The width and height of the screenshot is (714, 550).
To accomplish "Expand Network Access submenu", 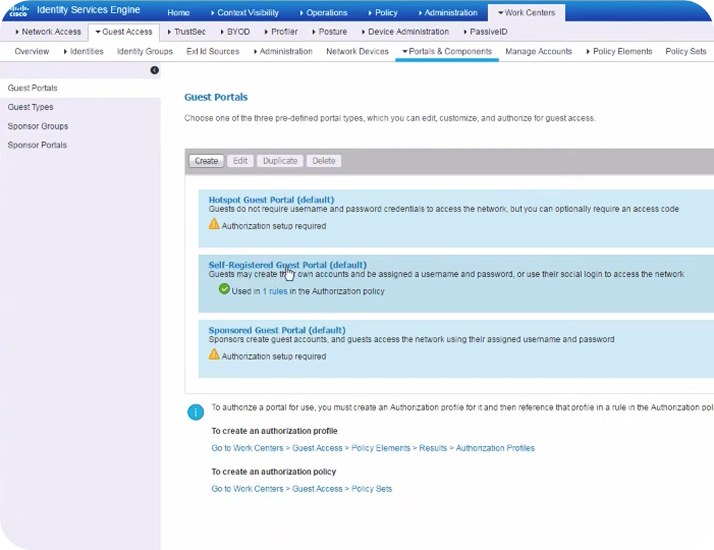I will pos(48,32).
